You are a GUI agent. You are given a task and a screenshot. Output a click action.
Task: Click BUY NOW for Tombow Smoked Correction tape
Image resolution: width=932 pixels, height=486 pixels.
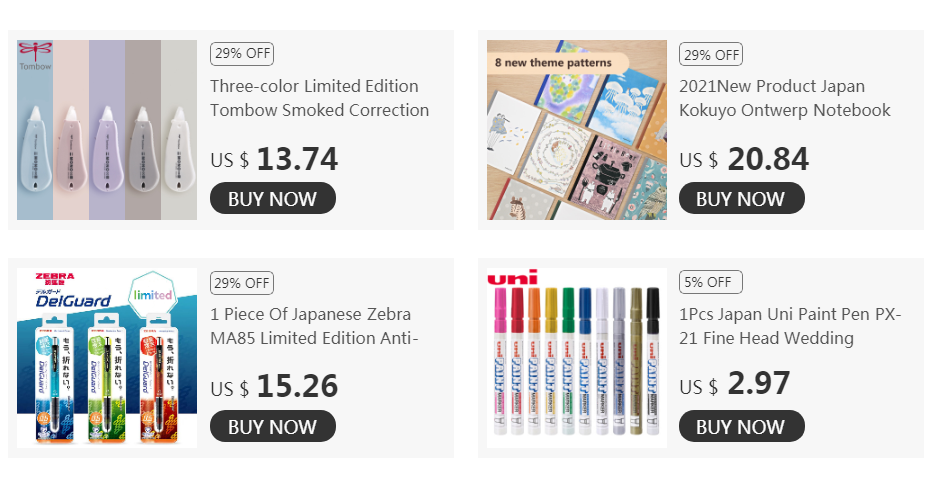pyautogui.click(x=273, y=198)
